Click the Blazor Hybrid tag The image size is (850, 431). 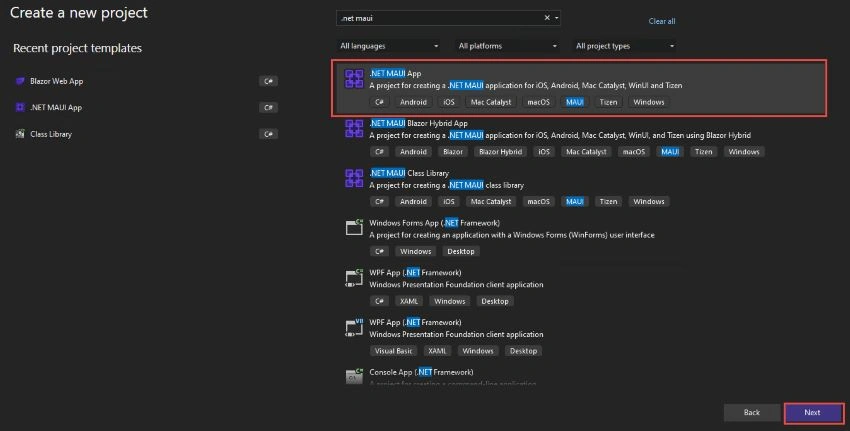pos(500,152)
